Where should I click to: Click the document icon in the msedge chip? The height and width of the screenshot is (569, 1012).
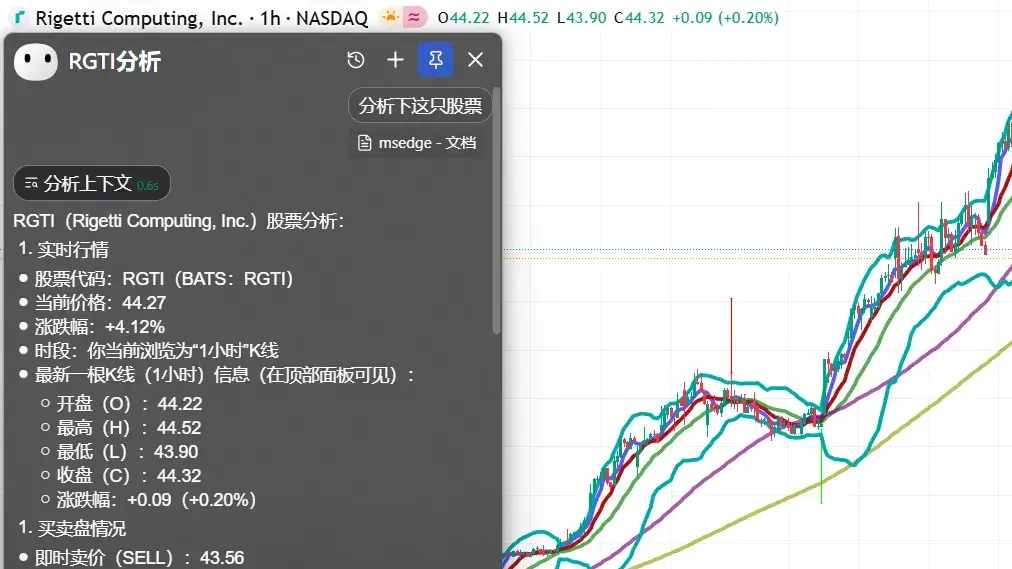tap(365, 143)
